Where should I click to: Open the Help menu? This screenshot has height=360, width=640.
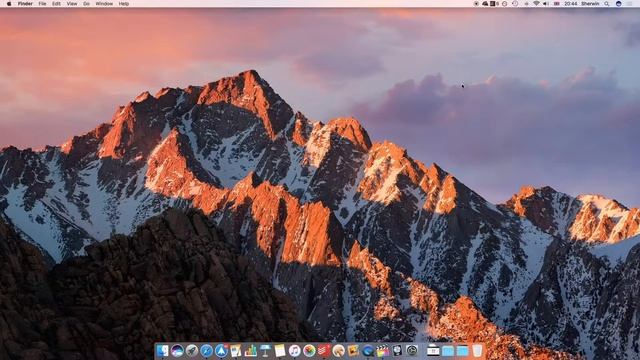tap(124, 4)
